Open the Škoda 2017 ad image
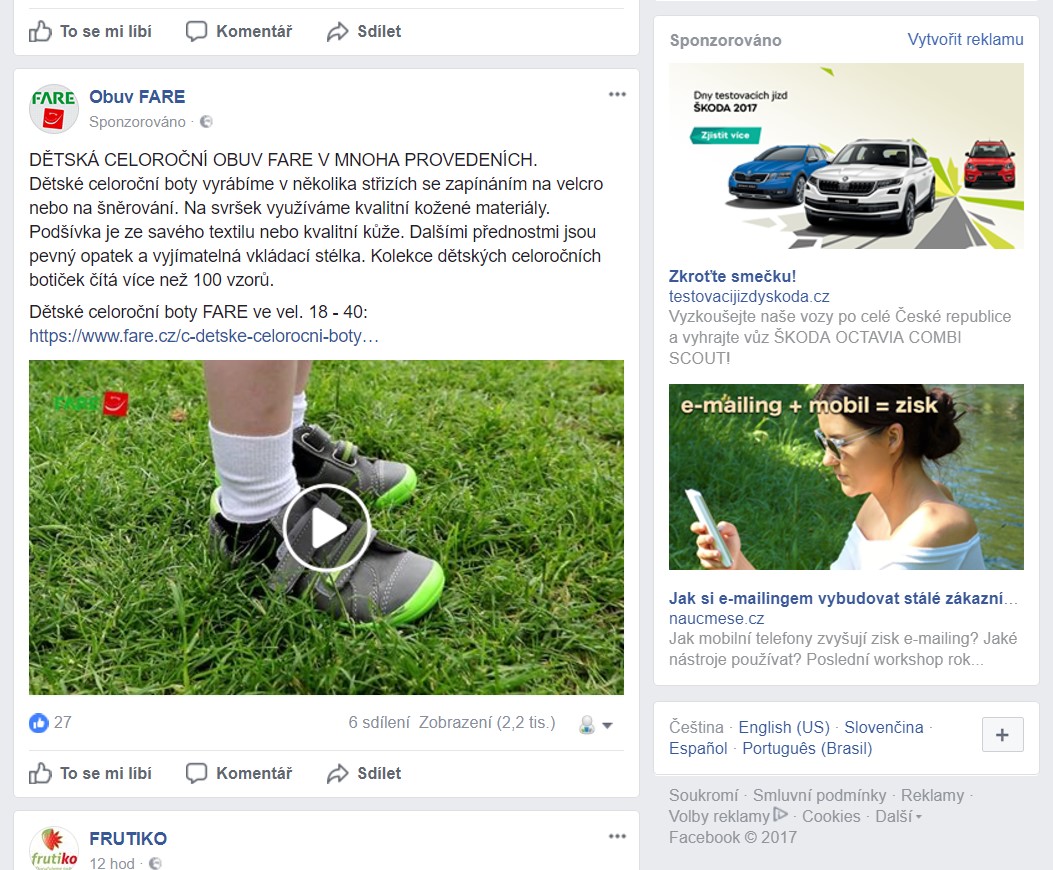 (x=846, y=156)
